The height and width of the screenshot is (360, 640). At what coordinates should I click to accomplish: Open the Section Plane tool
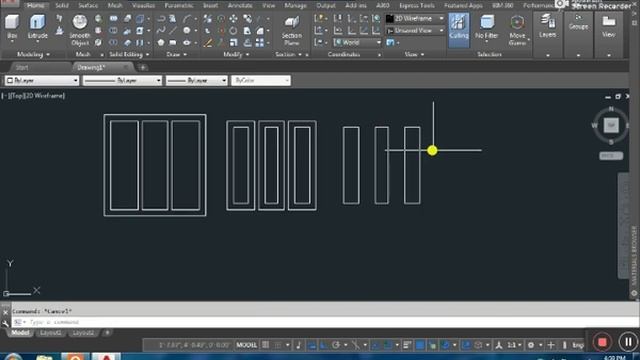pyautogui.click(x=292, y=31)
